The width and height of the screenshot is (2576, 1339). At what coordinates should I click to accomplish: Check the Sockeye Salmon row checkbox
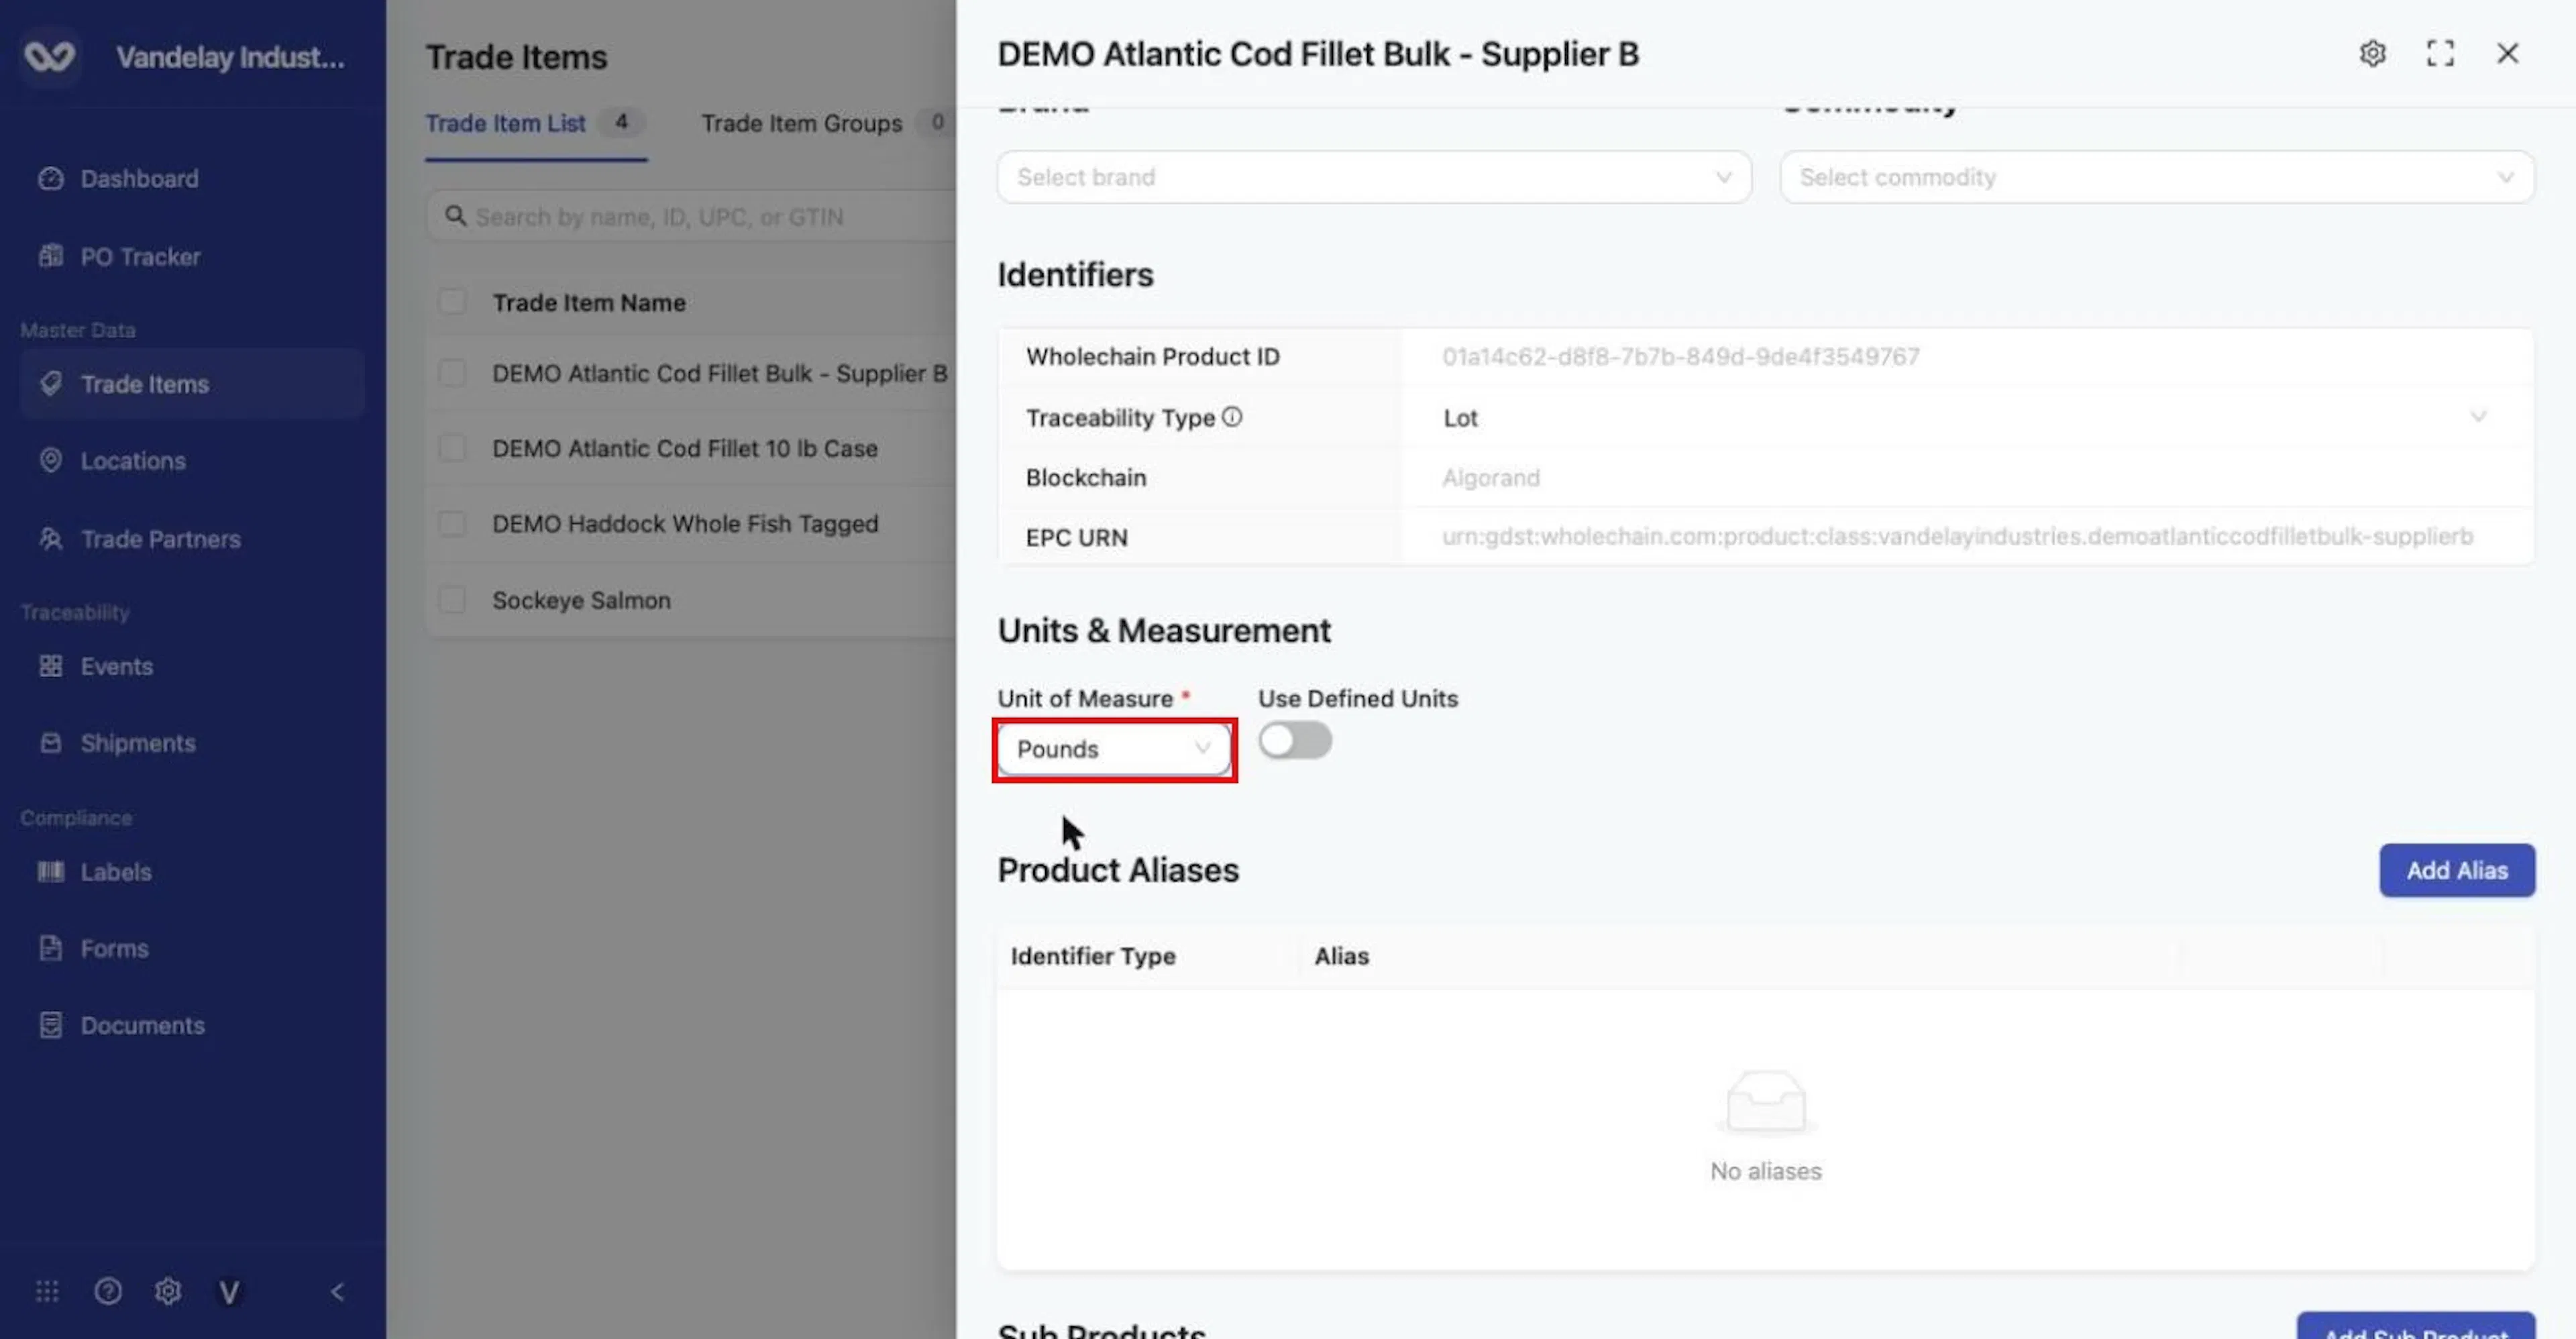click(x=452, y=600)
